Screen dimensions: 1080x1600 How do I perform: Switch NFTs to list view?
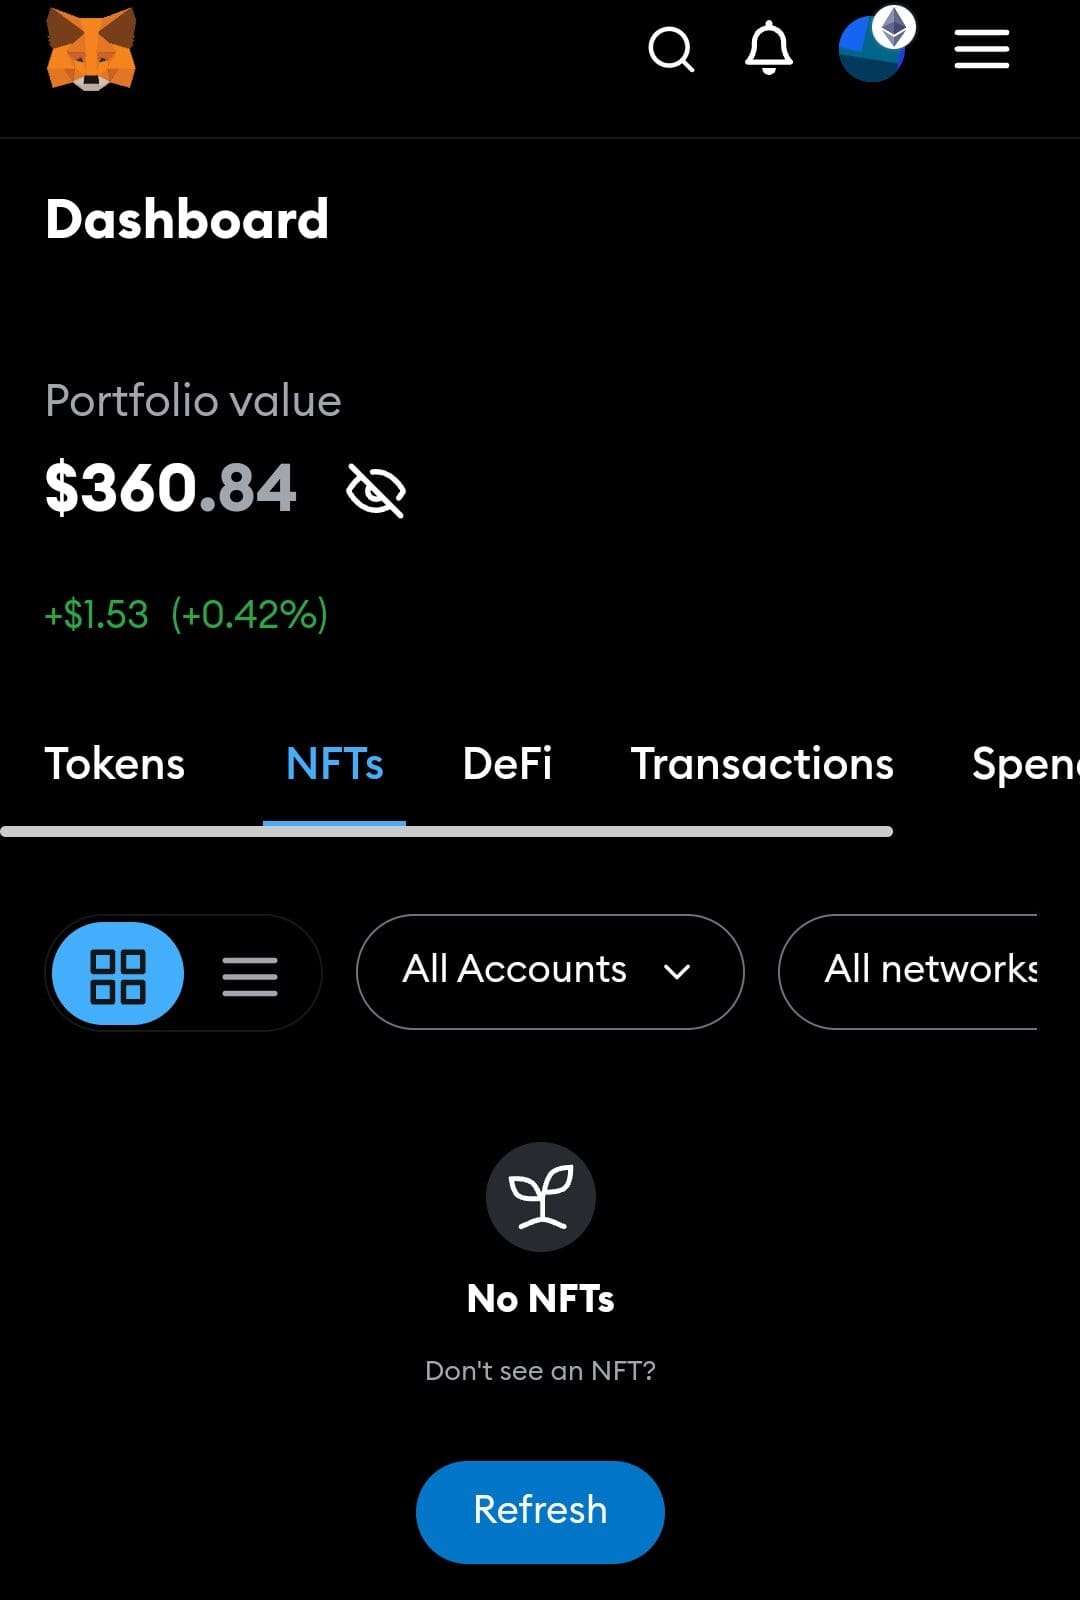click(x=250, y=975)
